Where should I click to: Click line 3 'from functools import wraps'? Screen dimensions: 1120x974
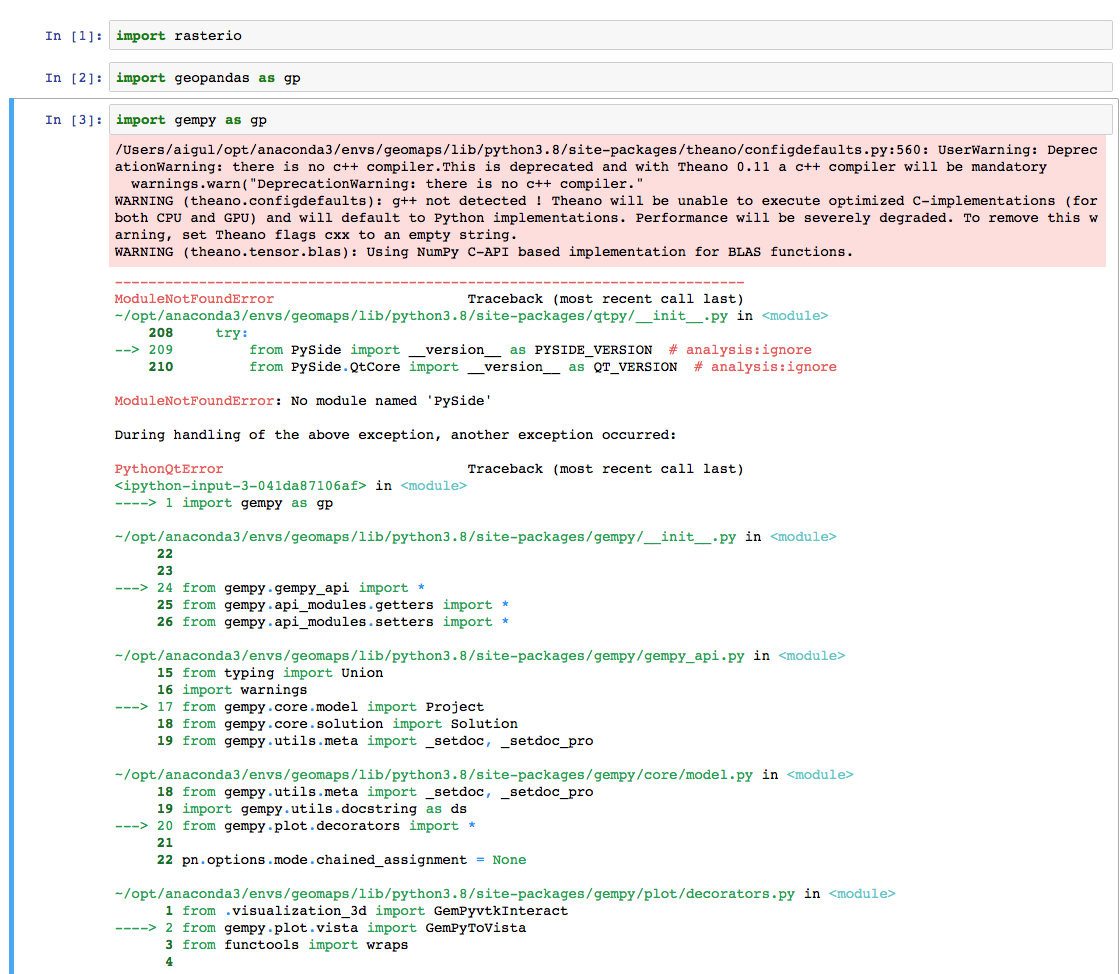pyautogui.click(x=286, y=945)
